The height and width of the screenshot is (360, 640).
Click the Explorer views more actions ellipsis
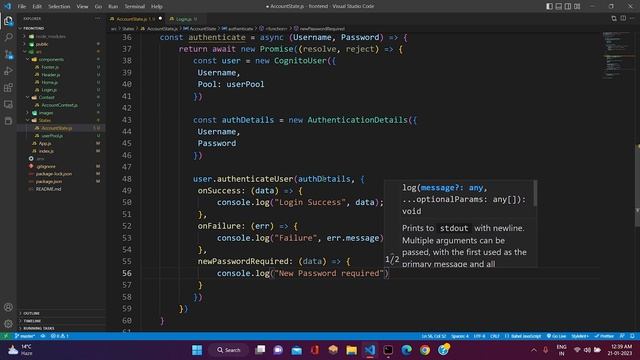coord(98,18)
